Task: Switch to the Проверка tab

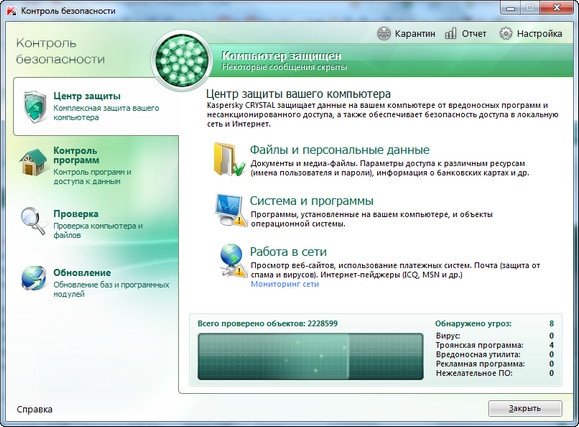Action: point(96,223)
